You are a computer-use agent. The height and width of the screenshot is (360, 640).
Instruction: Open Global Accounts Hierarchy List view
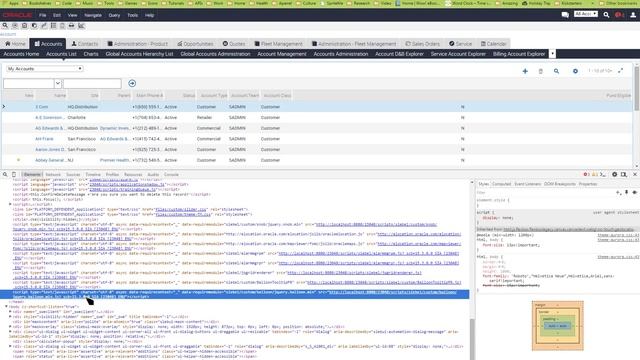point(139,54)
